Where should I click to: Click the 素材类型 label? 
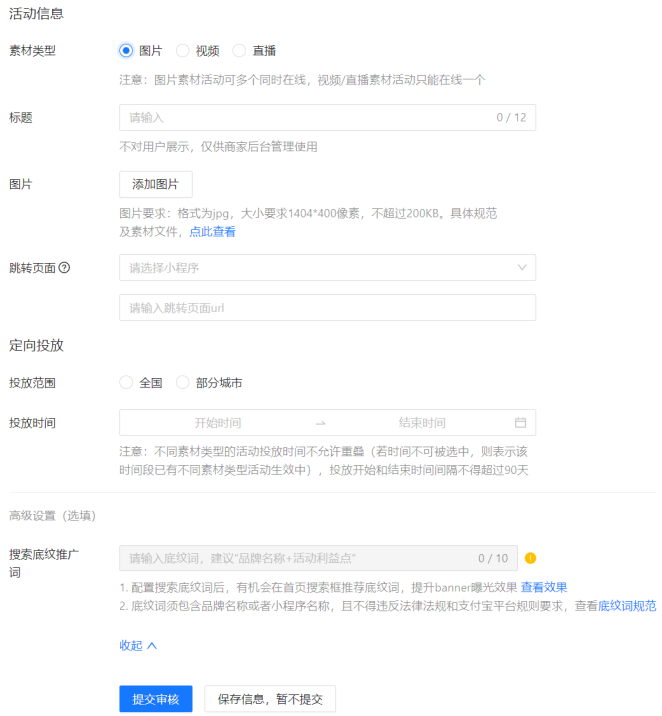coord(32,50)
